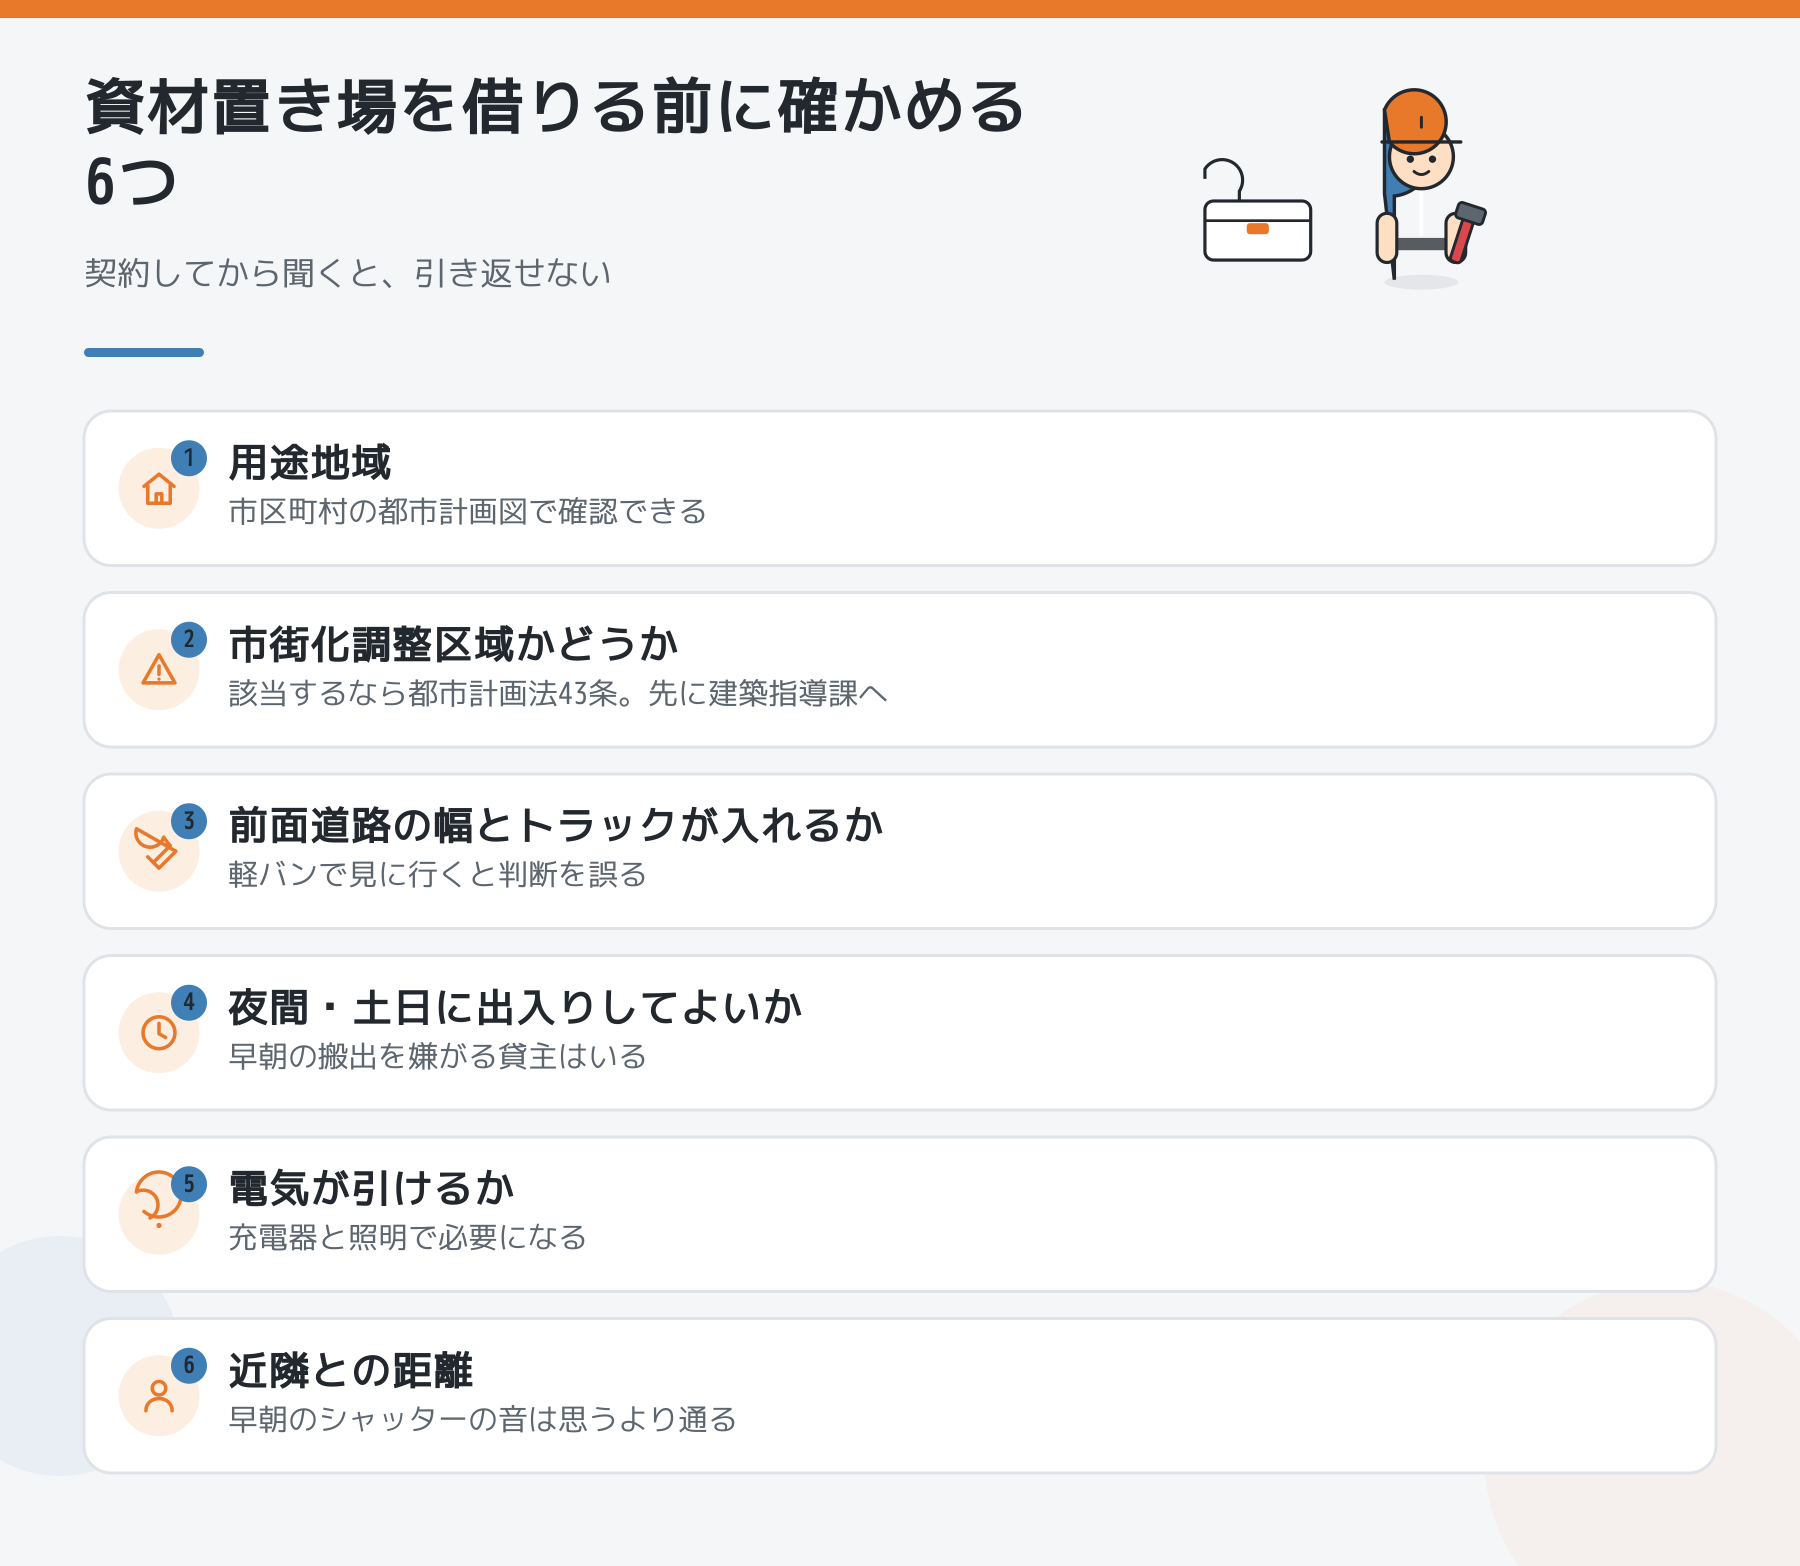Select the text 該当するなら都市計画法43条。先に建築指導課へ
Image resolution: width=1800 pixels, height=1566 pixels.
tap(558, 694)
